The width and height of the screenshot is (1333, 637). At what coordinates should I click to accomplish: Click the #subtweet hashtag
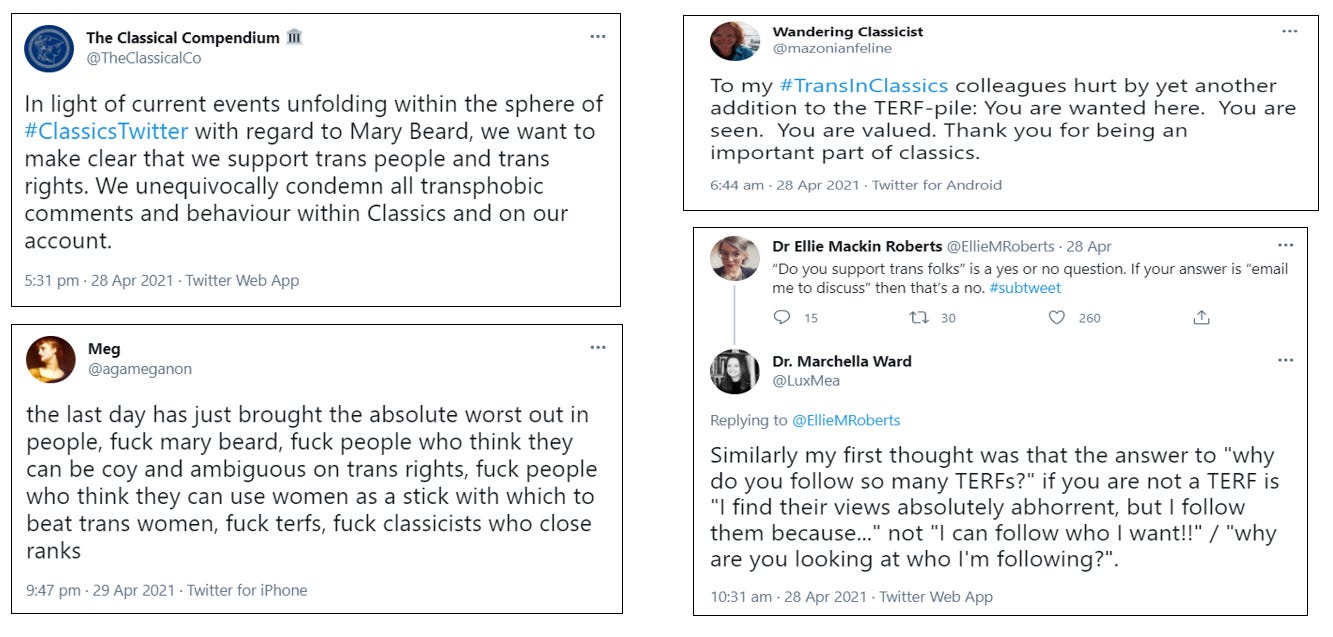(x=1025, y=288)
